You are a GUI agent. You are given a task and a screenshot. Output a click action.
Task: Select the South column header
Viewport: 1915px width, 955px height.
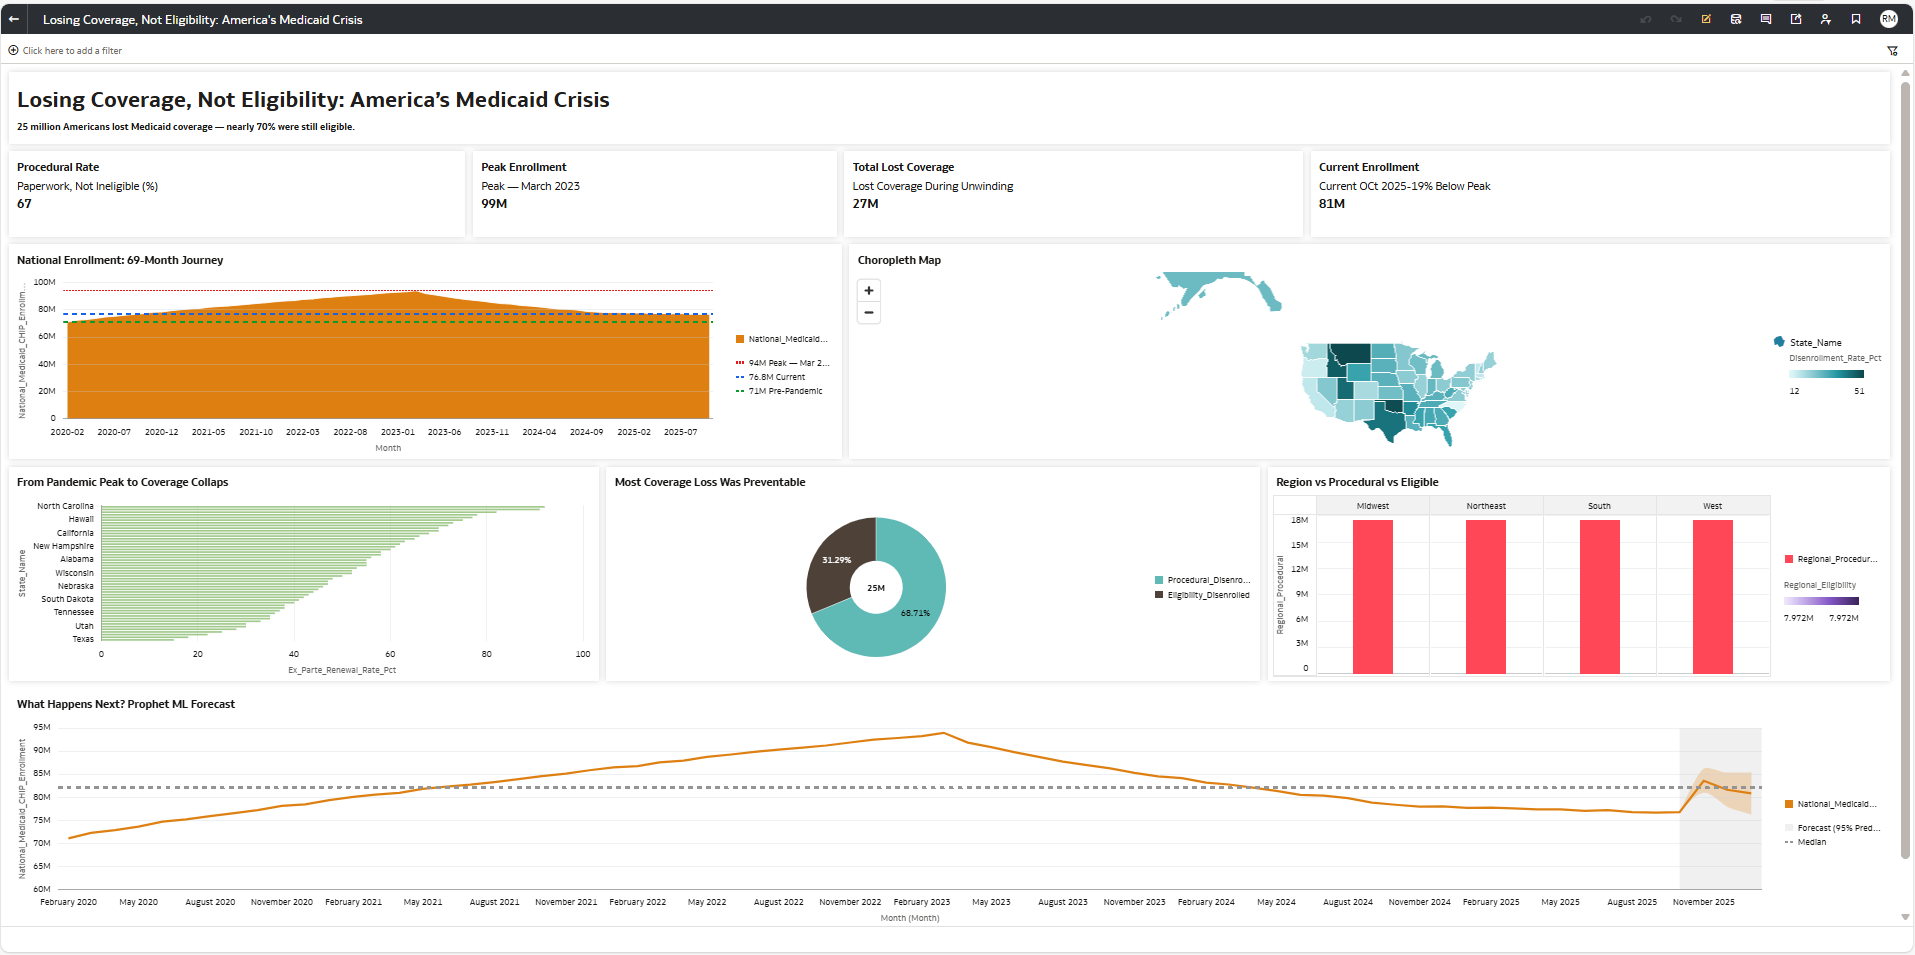(x=1599, y=506)
